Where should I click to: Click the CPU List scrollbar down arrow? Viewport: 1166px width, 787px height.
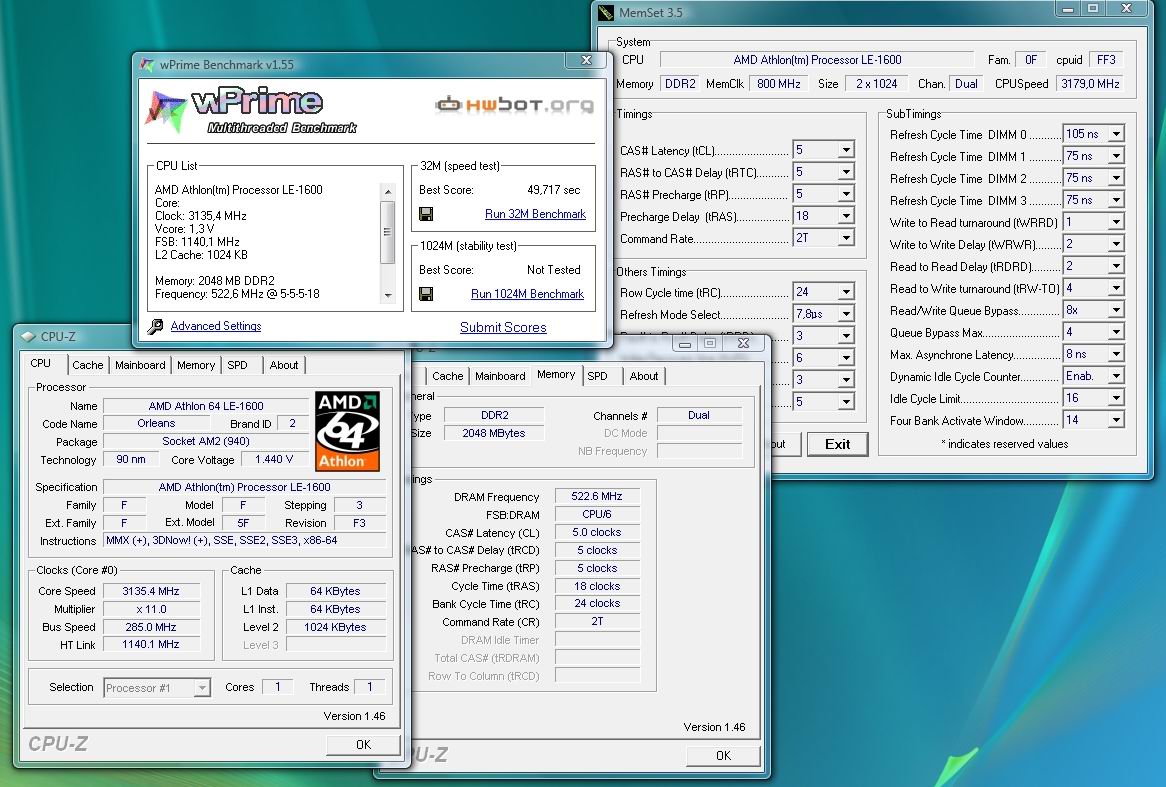(387, 296)
